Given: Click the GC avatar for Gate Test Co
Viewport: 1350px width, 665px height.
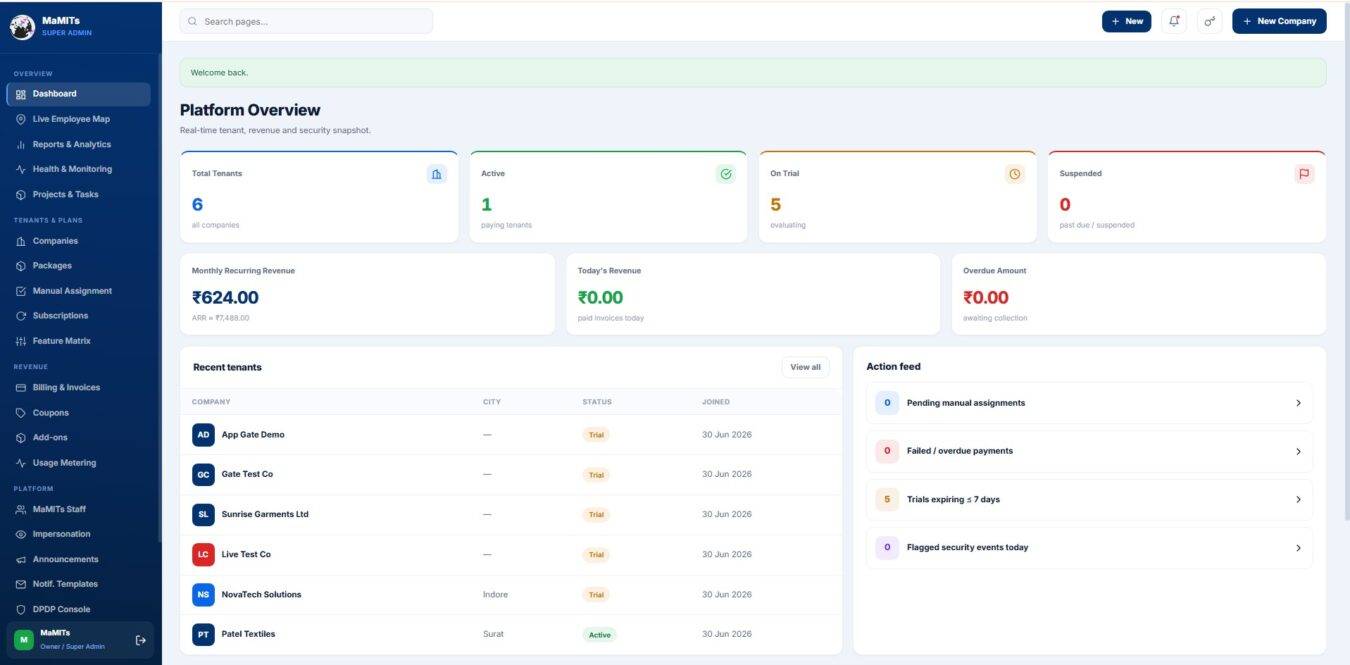Looking at the screenshot, I should coord(203,475).
